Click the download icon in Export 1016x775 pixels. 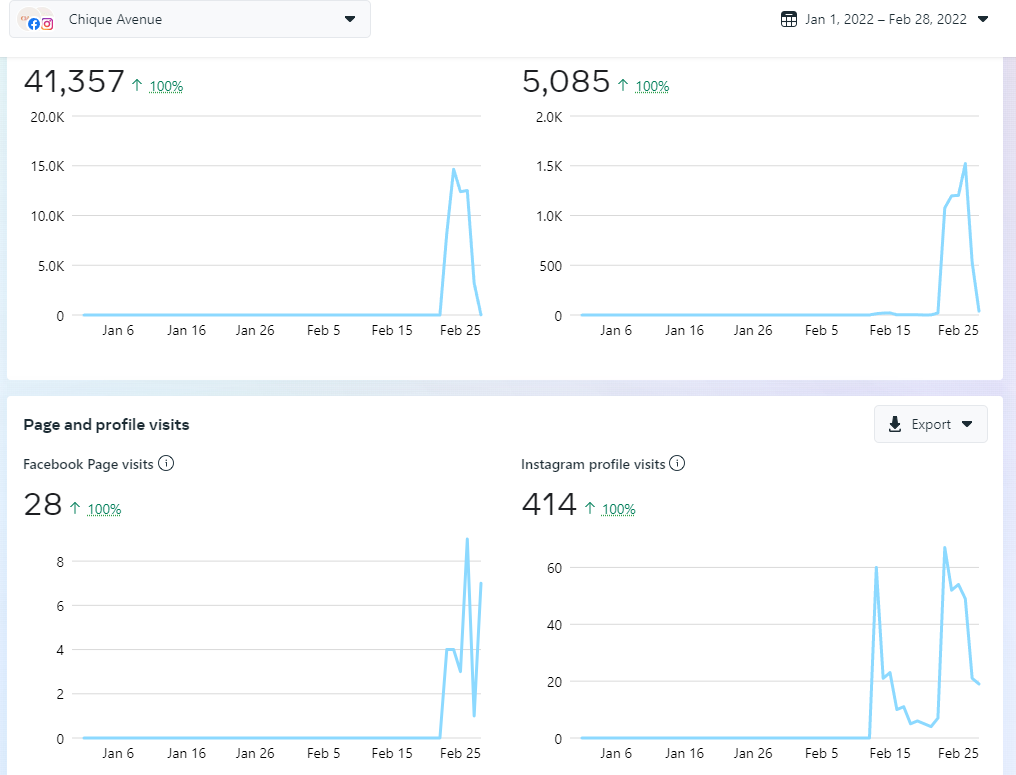pos(895,424)
